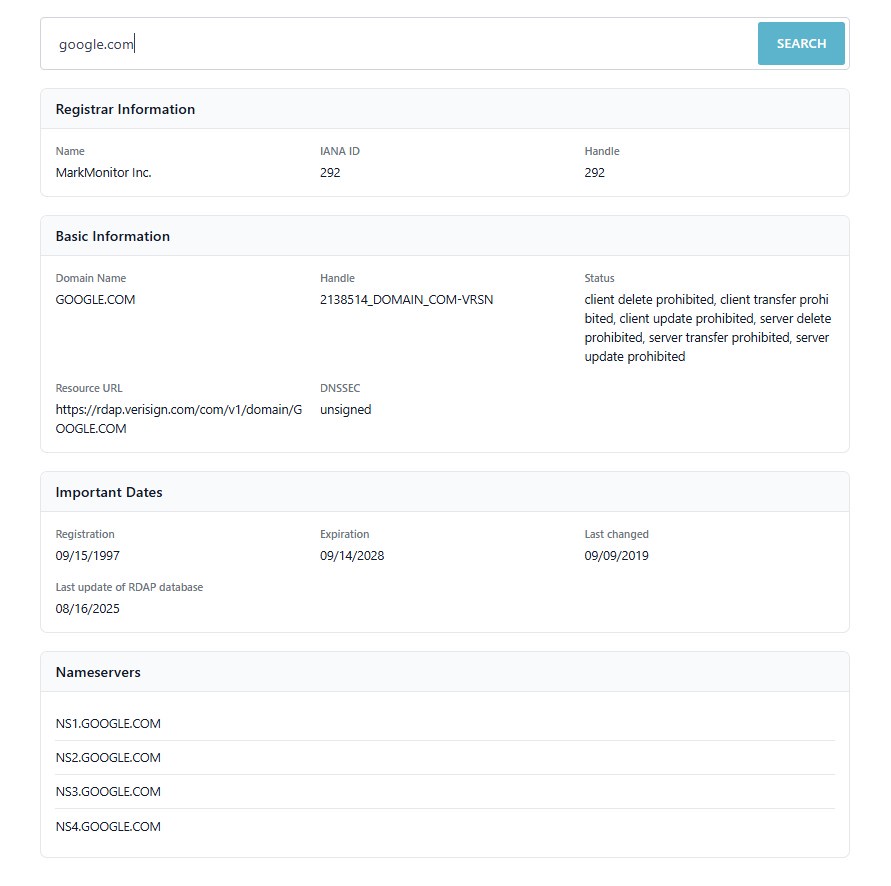Viewport: 891px width, 886px height.
Task: Select the Basic Information heading
Action: tap(113, 236)
